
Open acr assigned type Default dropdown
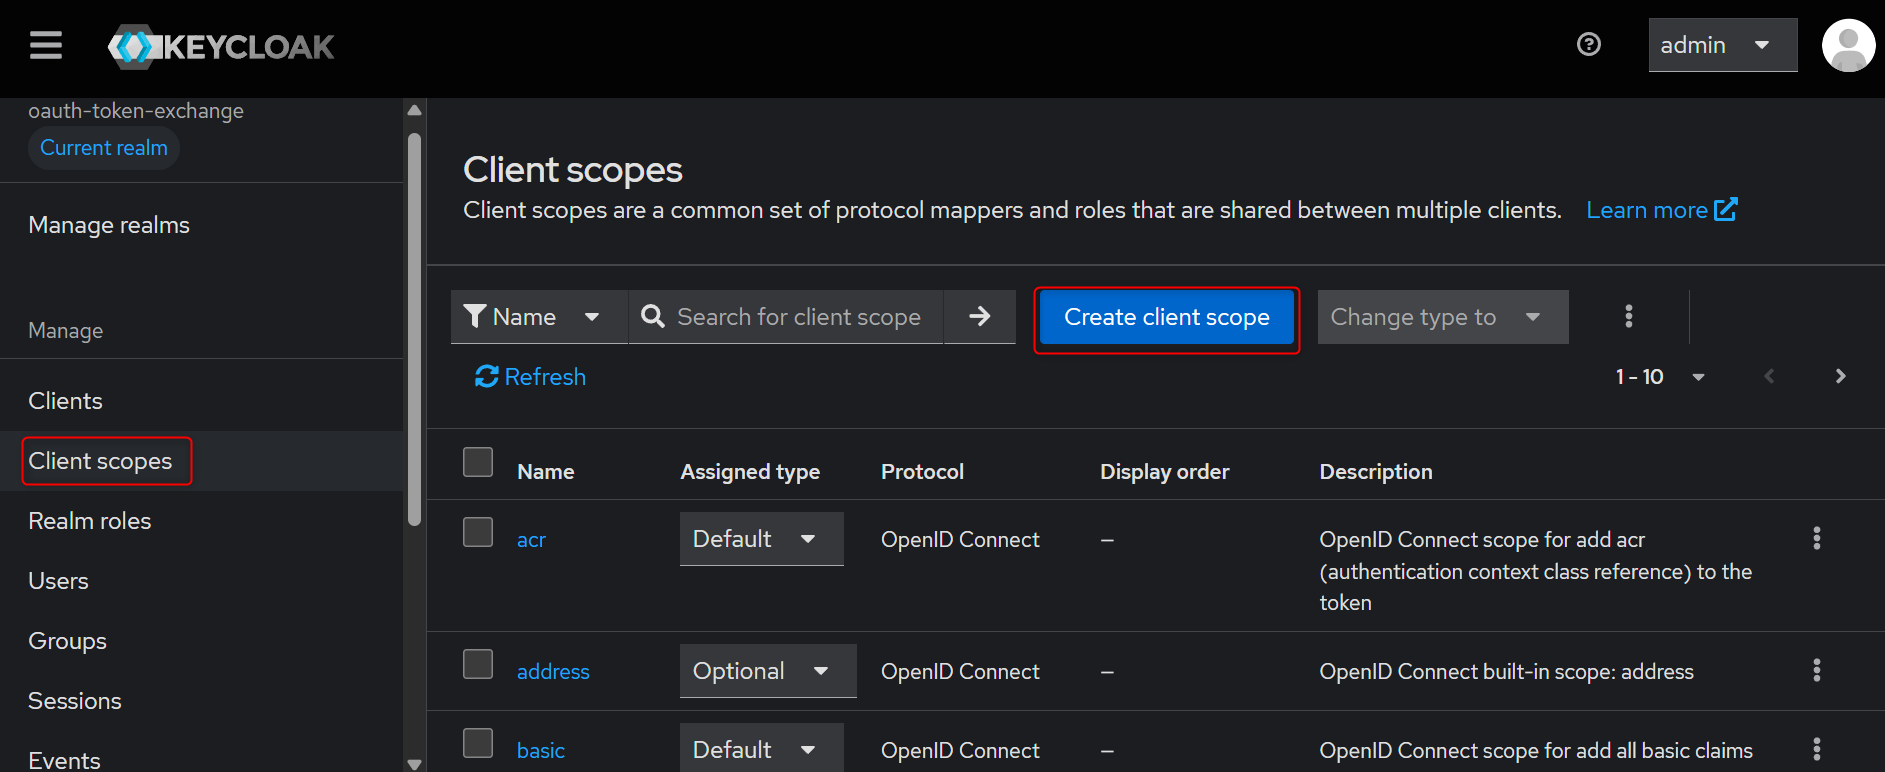tap(761, 539)
